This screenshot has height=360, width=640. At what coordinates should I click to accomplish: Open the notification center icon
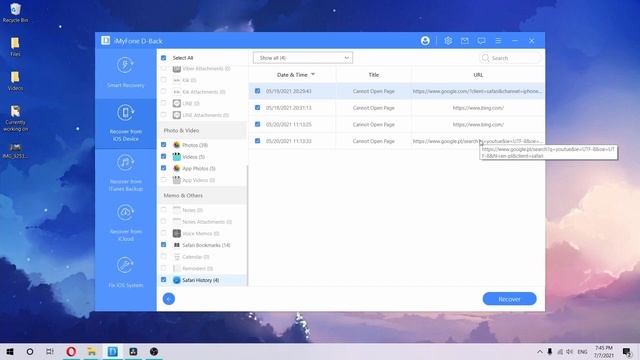pos(627,351)
